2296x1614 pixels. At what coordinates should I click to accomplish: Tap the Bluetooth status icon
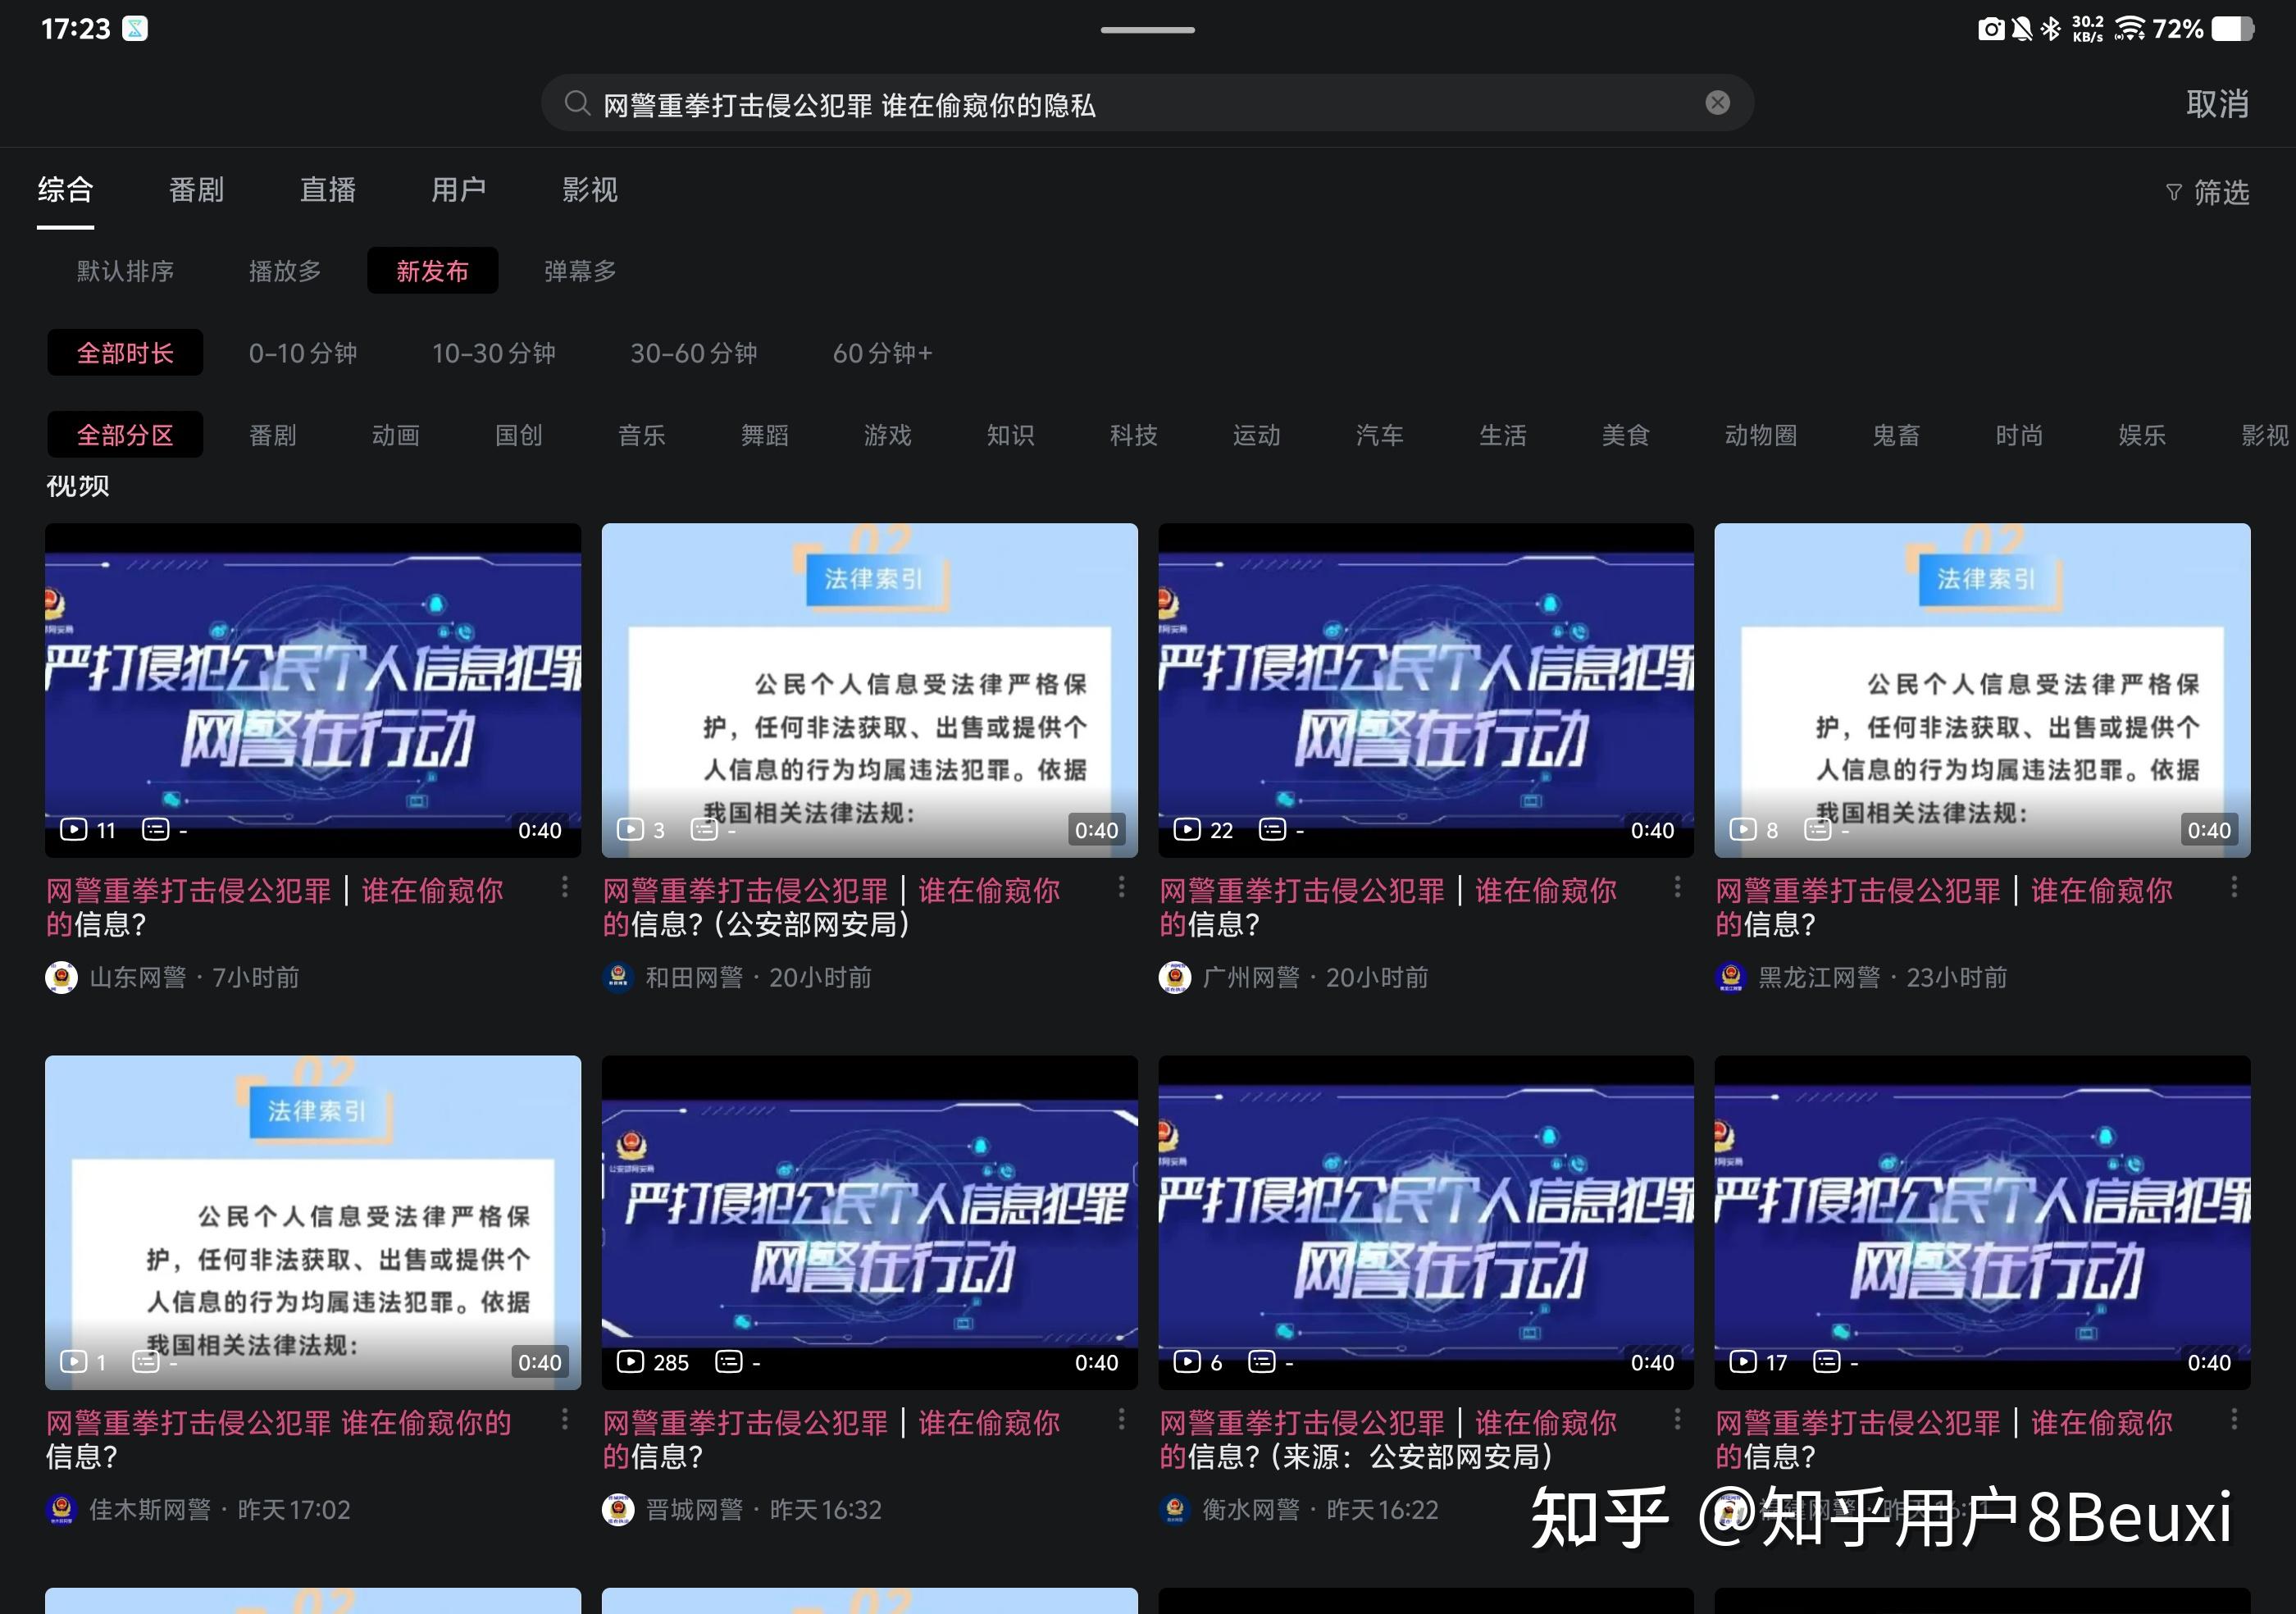(x=2050, y=29)
